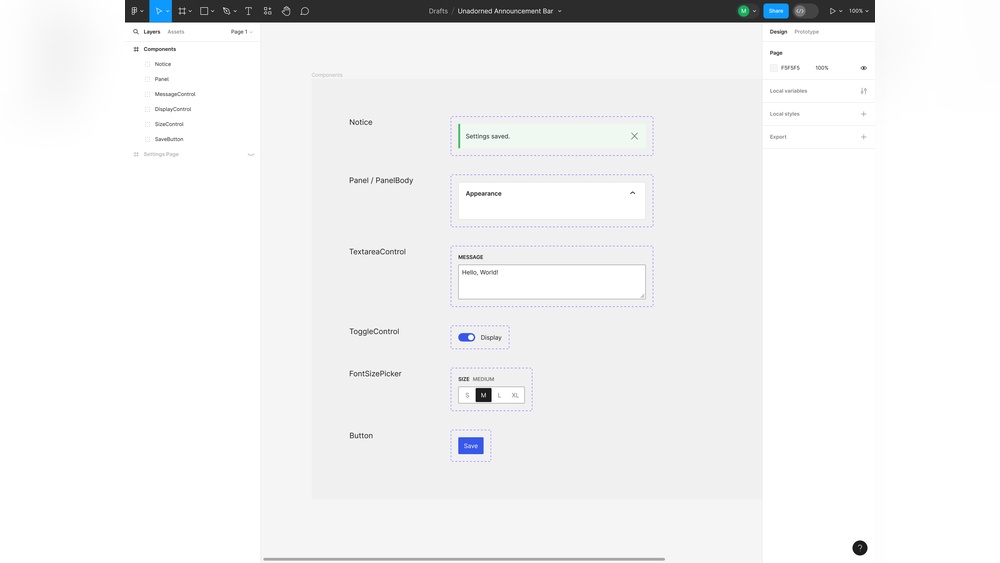Choose the M font size option
The height and width of the screenshot is (563, 1000).
click(x=483, y=395)
